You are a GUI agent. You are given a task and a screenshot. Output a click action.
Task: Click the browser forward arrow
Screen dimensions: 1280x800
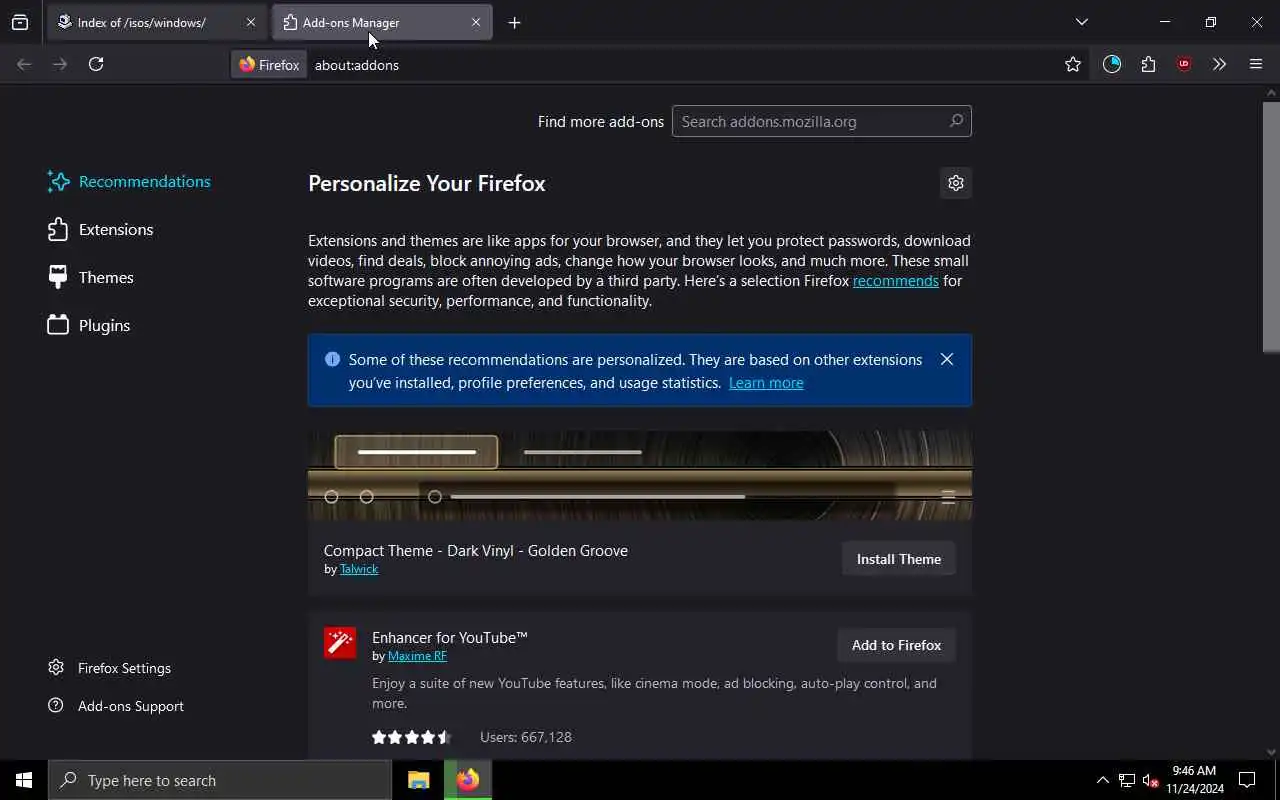tap(60, 64)
